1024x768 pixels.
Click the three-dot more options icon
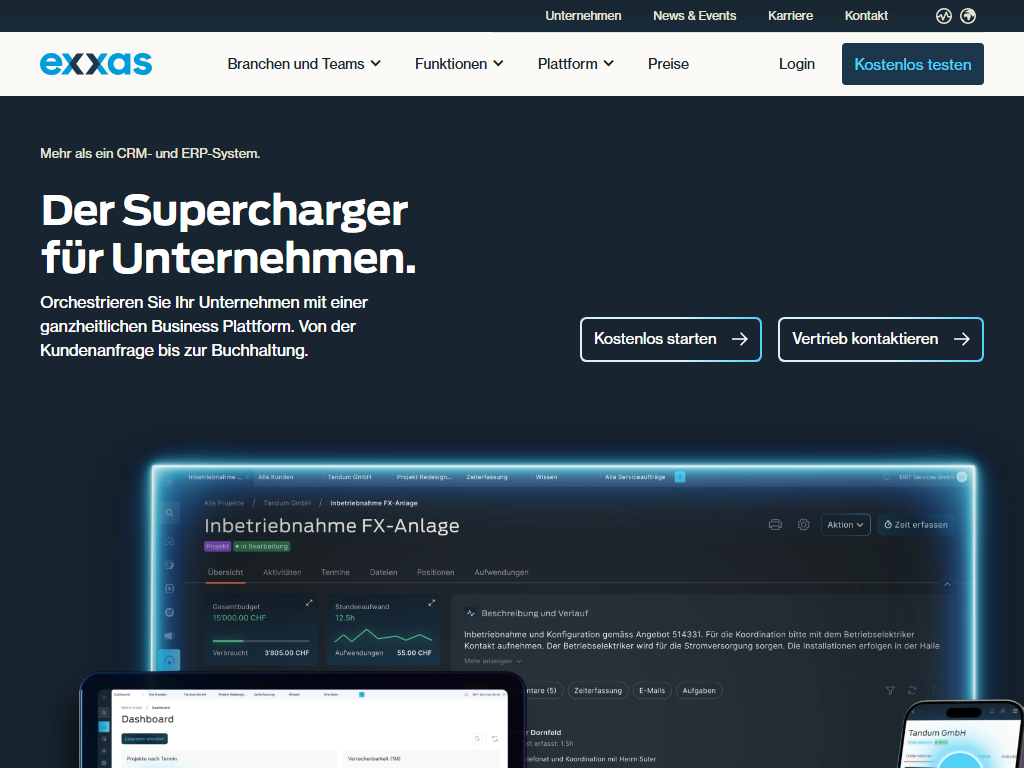pyautogui.click(x=933, y=690)
